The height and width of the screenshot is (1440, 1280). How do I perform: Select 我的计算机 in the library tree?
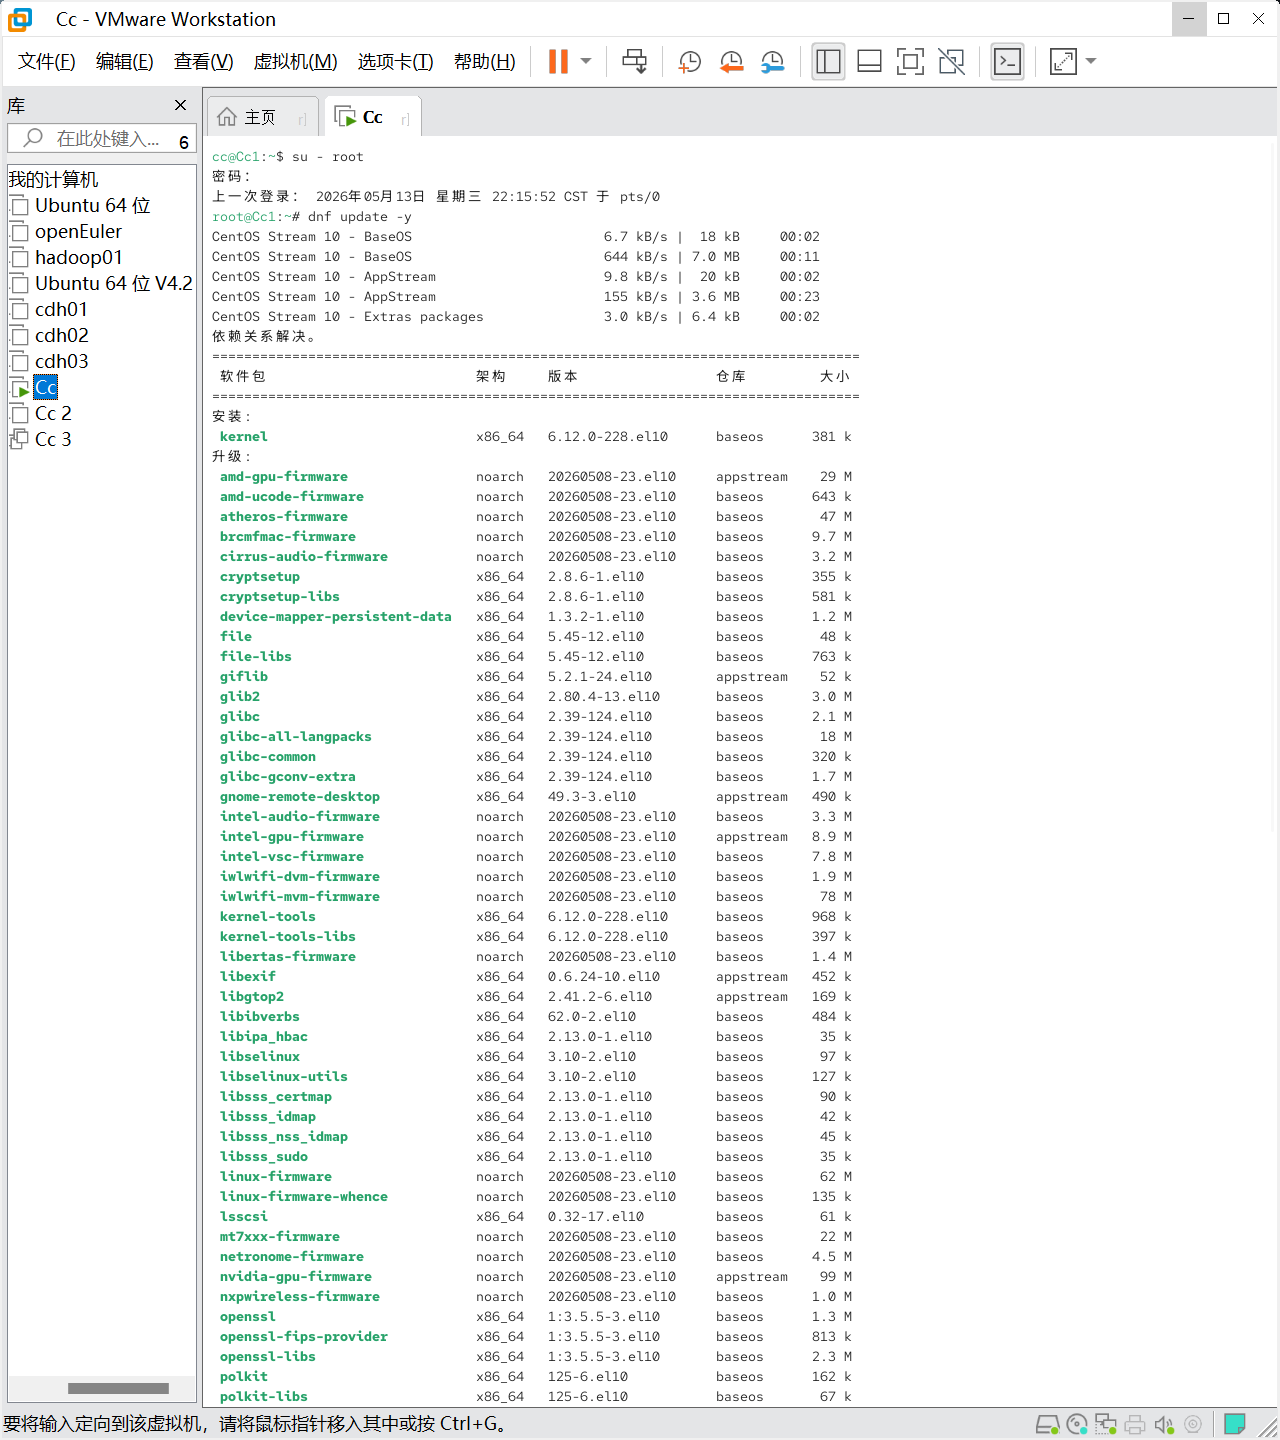point(53,180)
